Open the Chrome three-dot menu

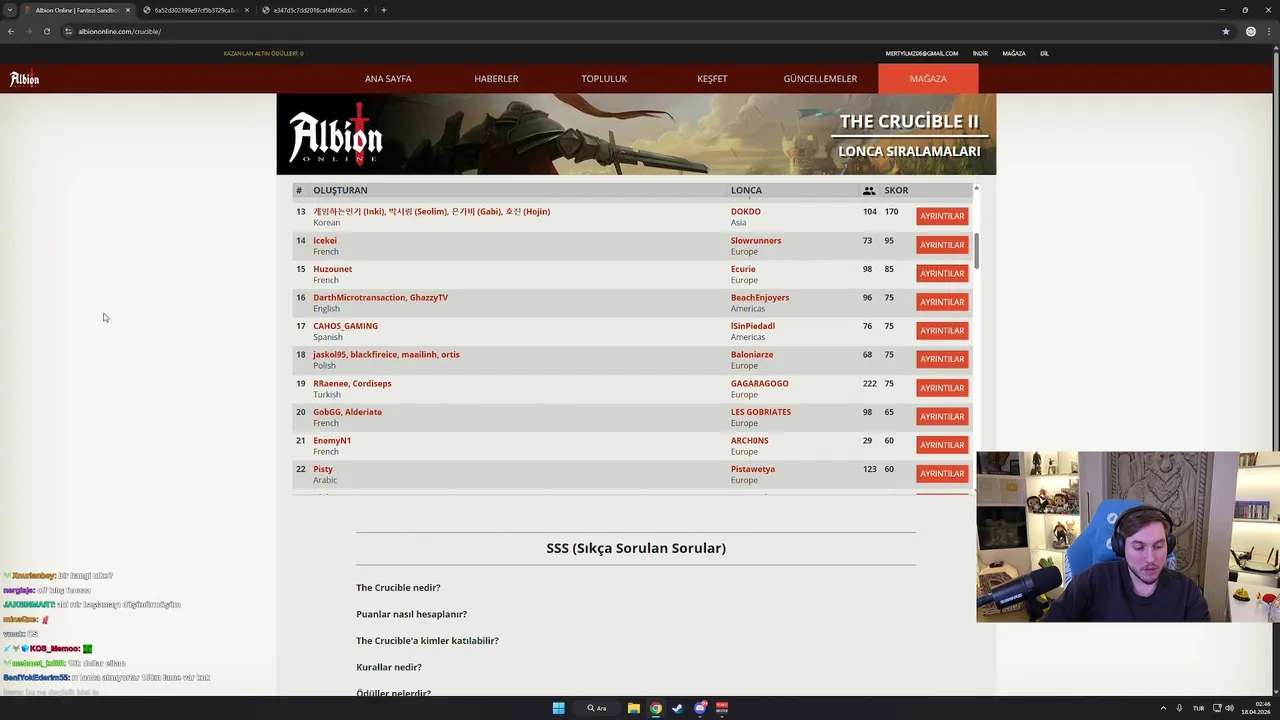pyautogui.click(x=1268, y=31)
